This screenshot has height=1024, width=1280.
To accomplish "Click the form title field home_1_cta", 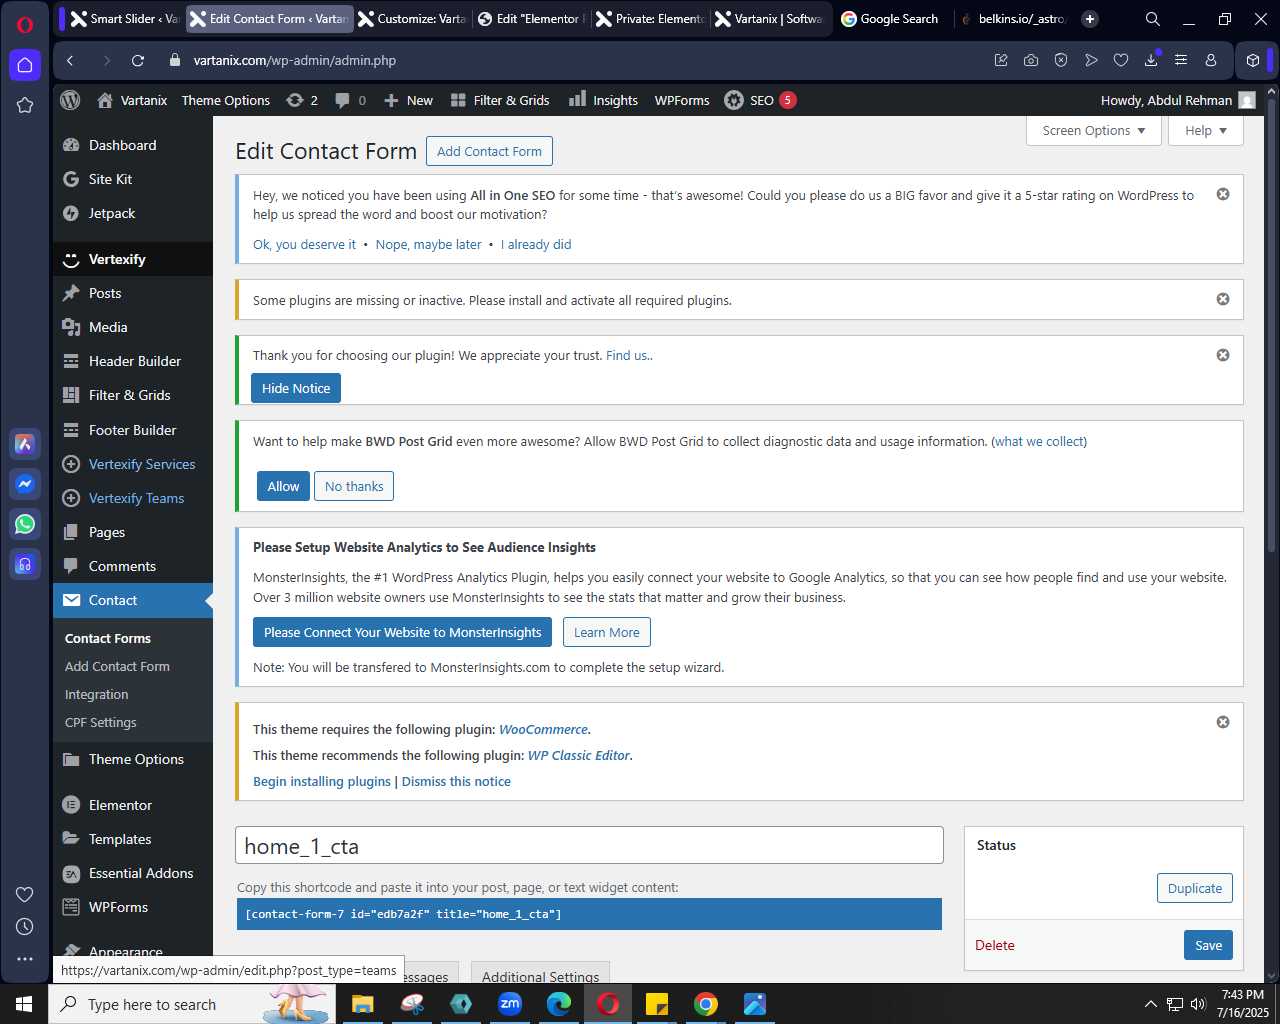I will click(x=589, y=845).
